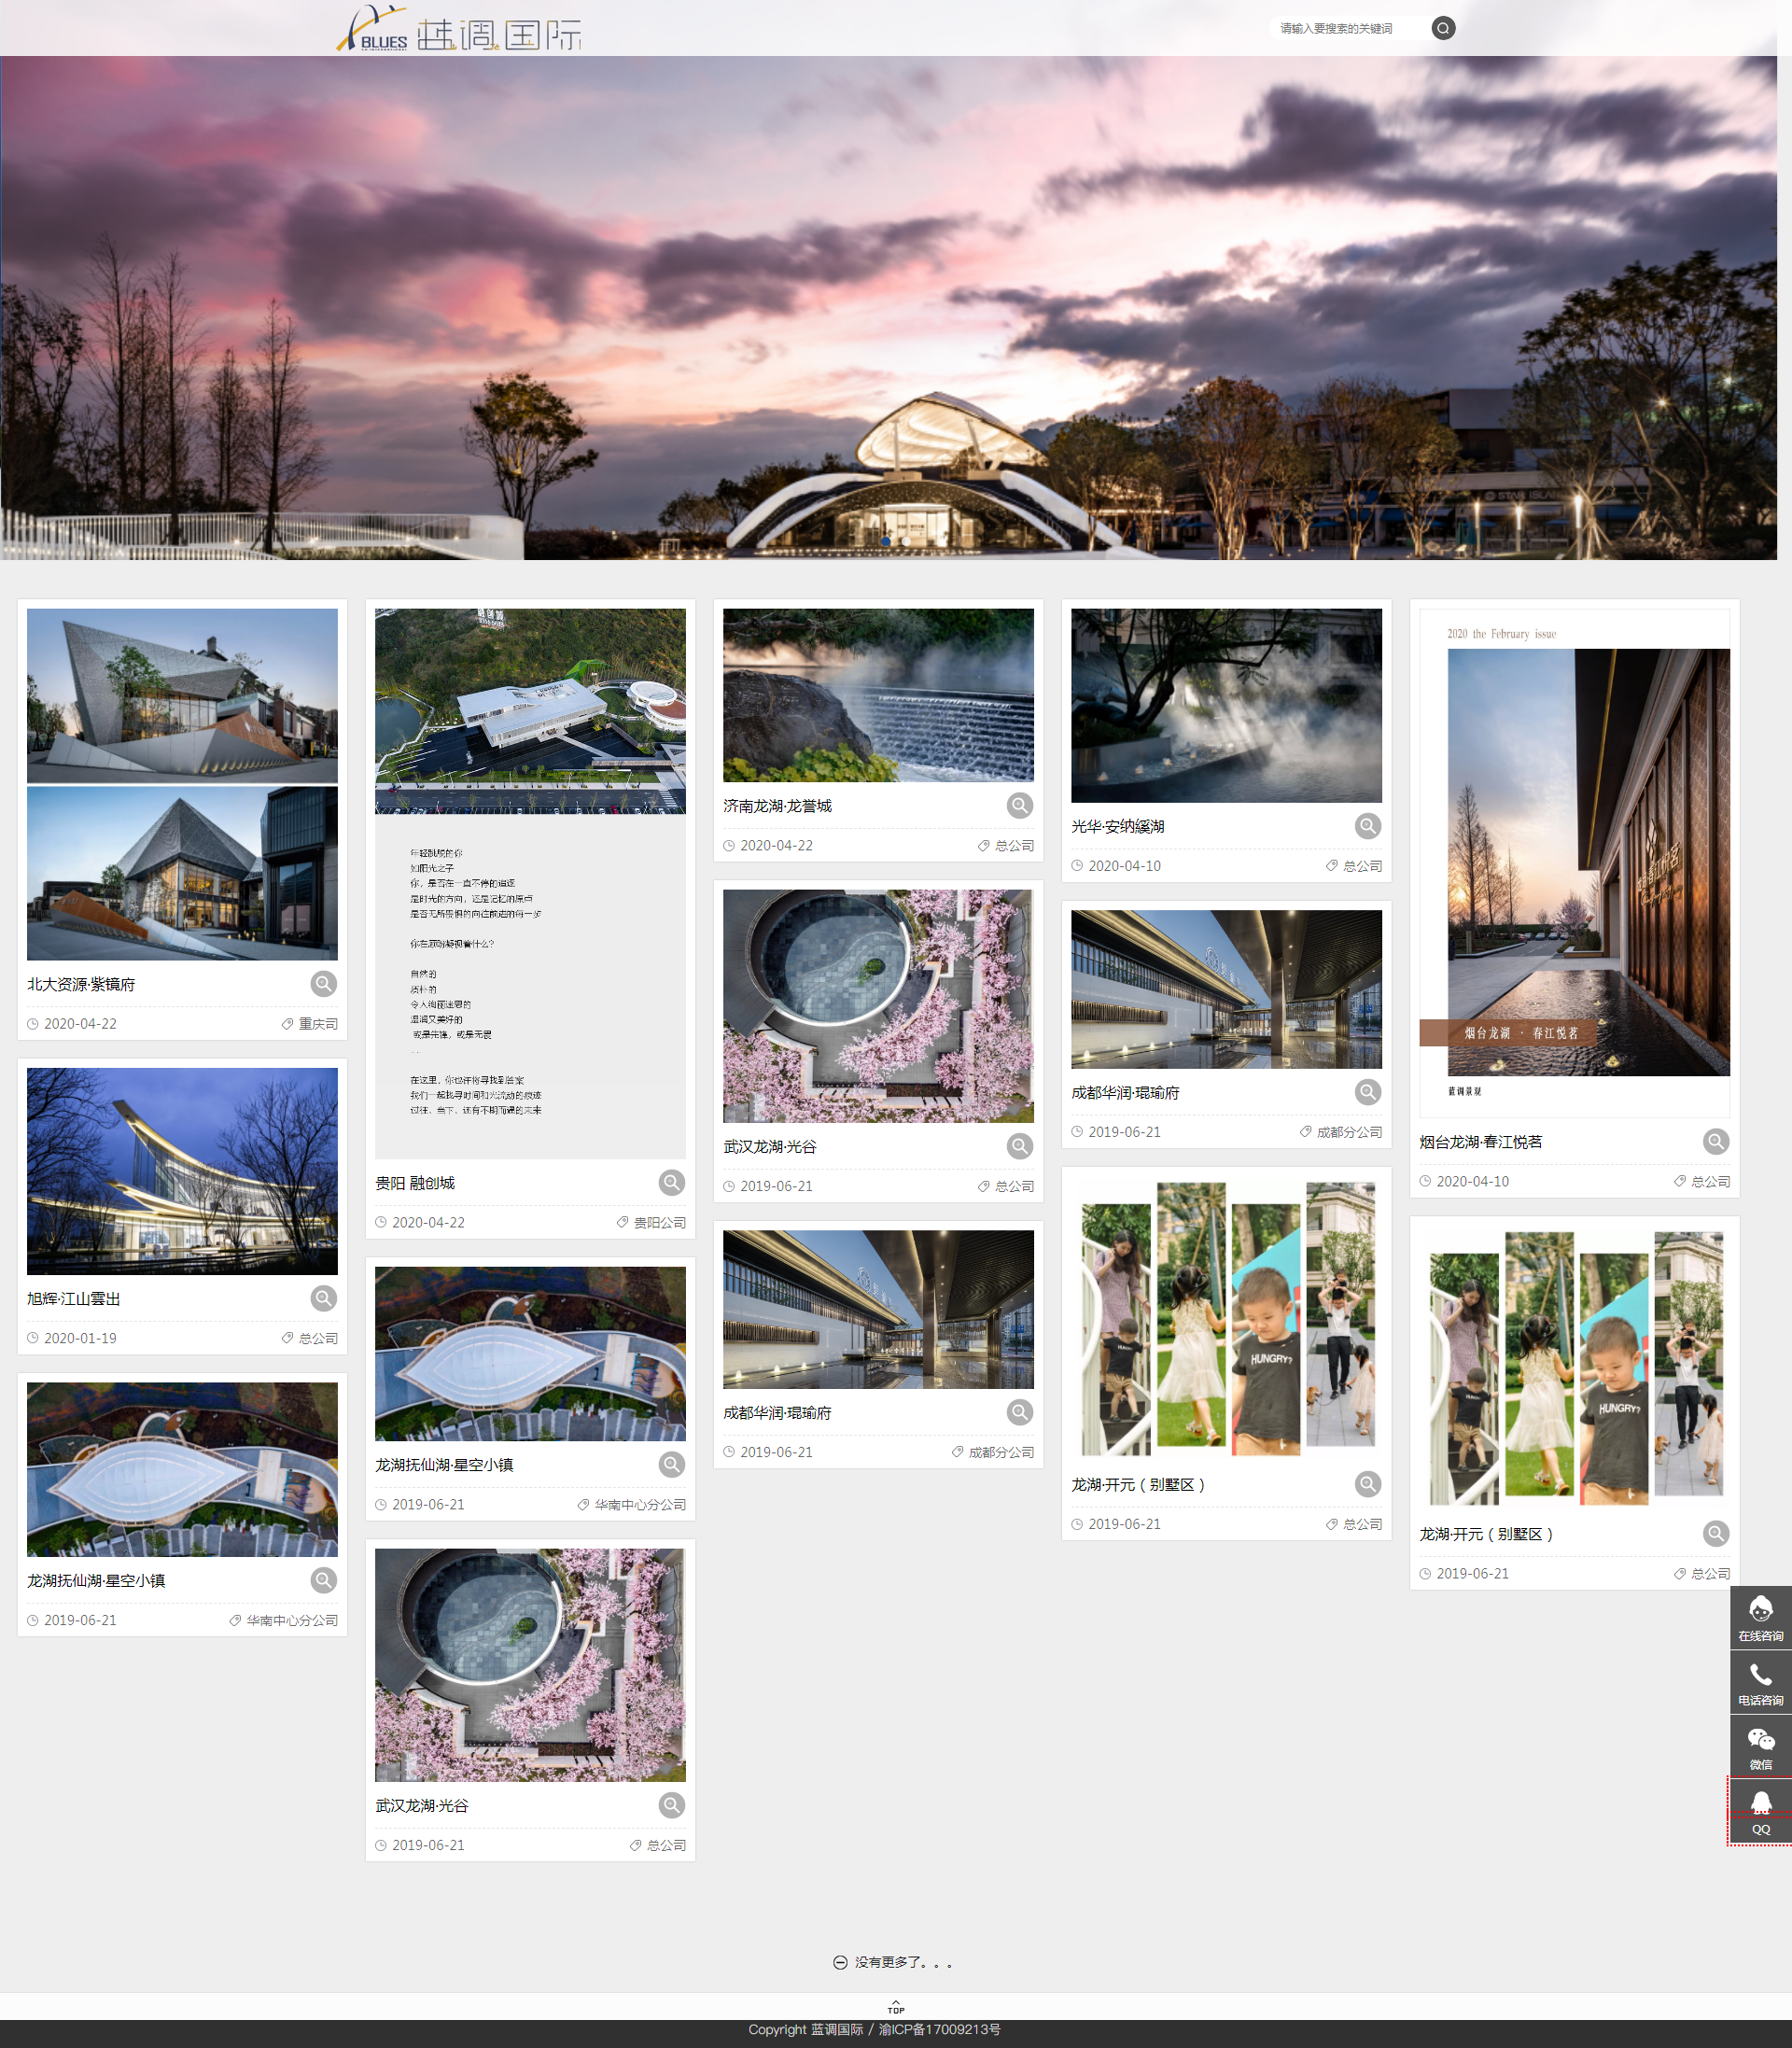Open the 武汉龙湖·光谷 2019-06-21 总公司 card title
This screenshot has width=1792, height=2048.
(x=770, y=1146)
